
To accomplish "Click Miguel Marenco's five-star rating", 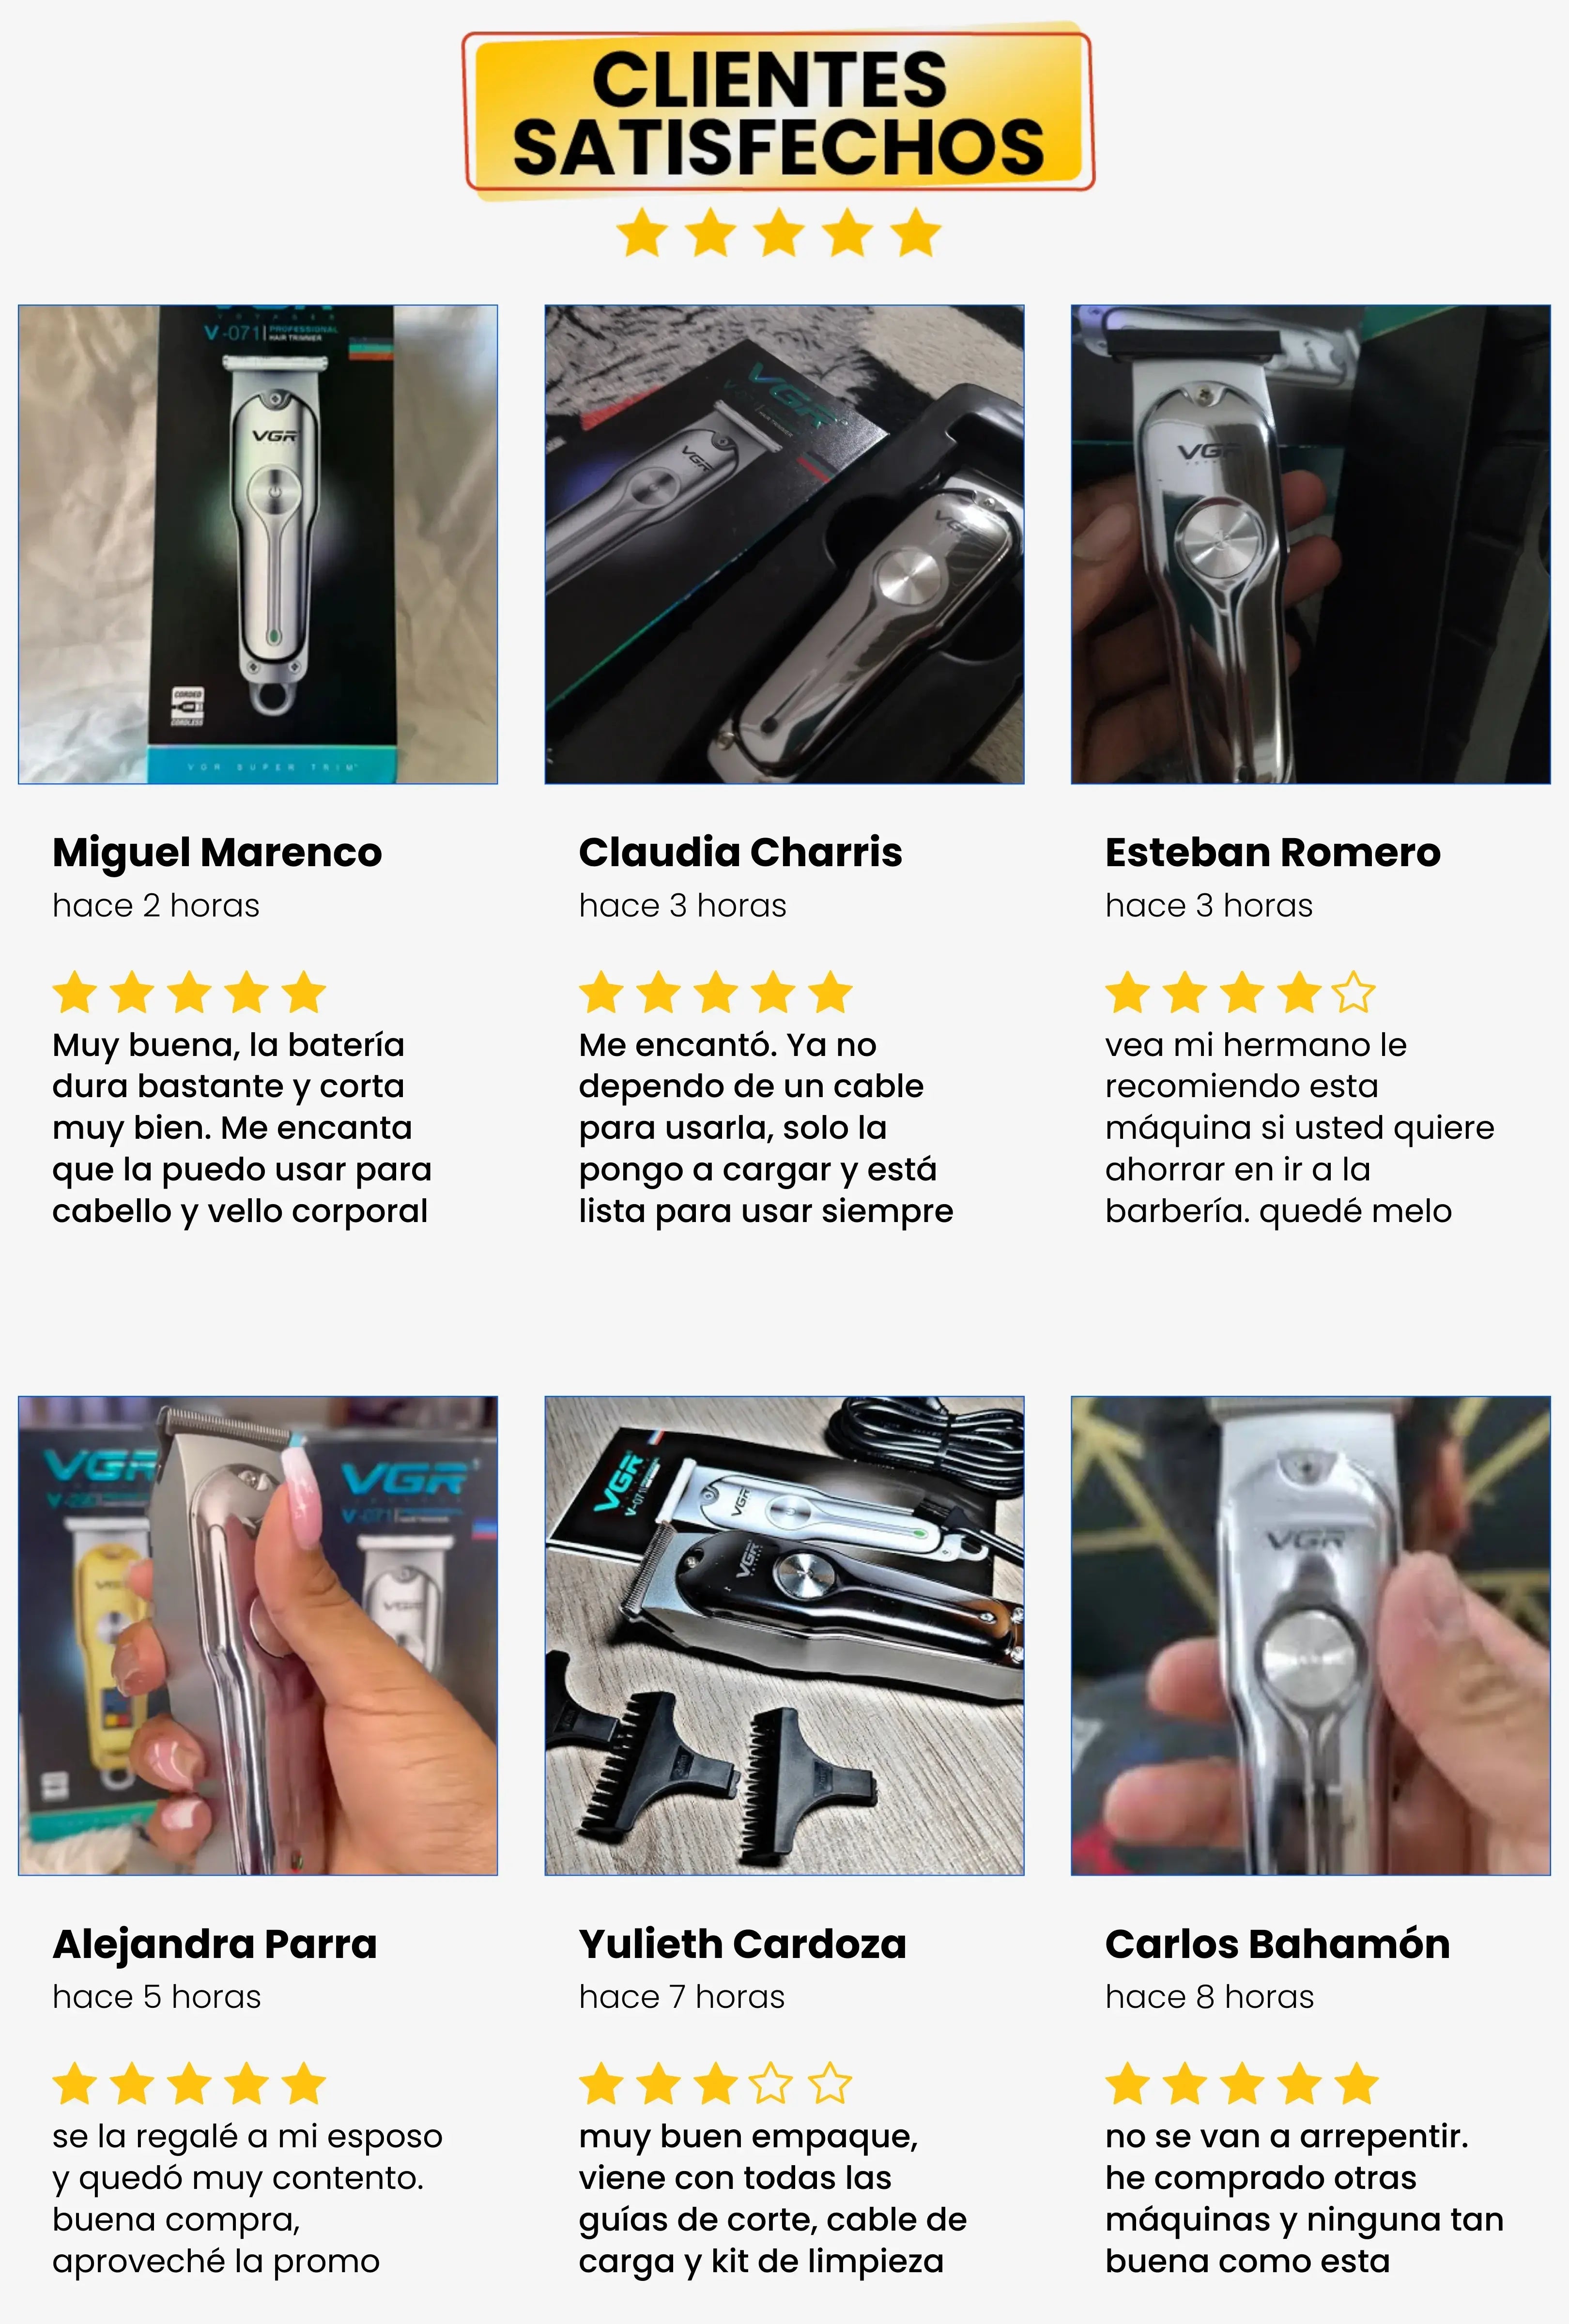I will coord(189,993).
